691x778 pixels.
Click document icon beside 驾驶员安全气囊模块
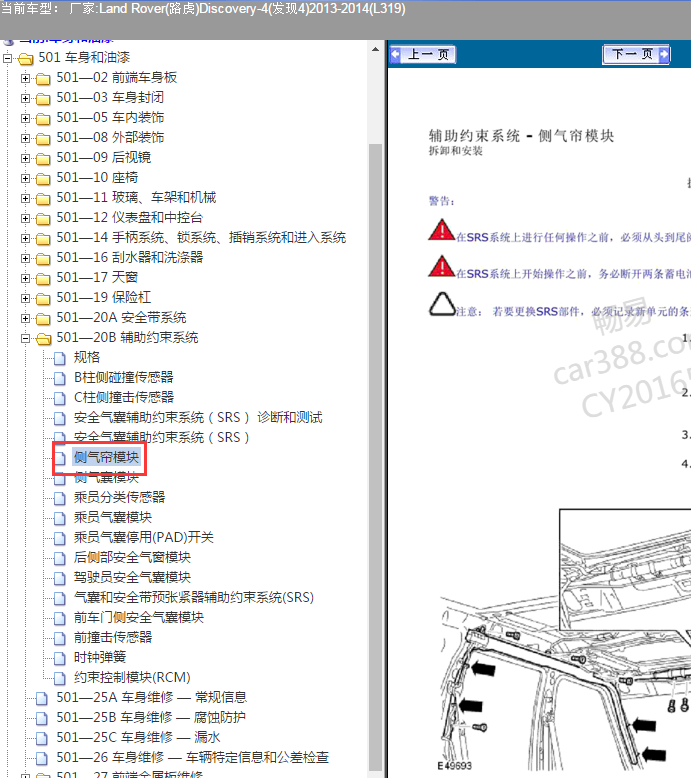click(60, 579)
